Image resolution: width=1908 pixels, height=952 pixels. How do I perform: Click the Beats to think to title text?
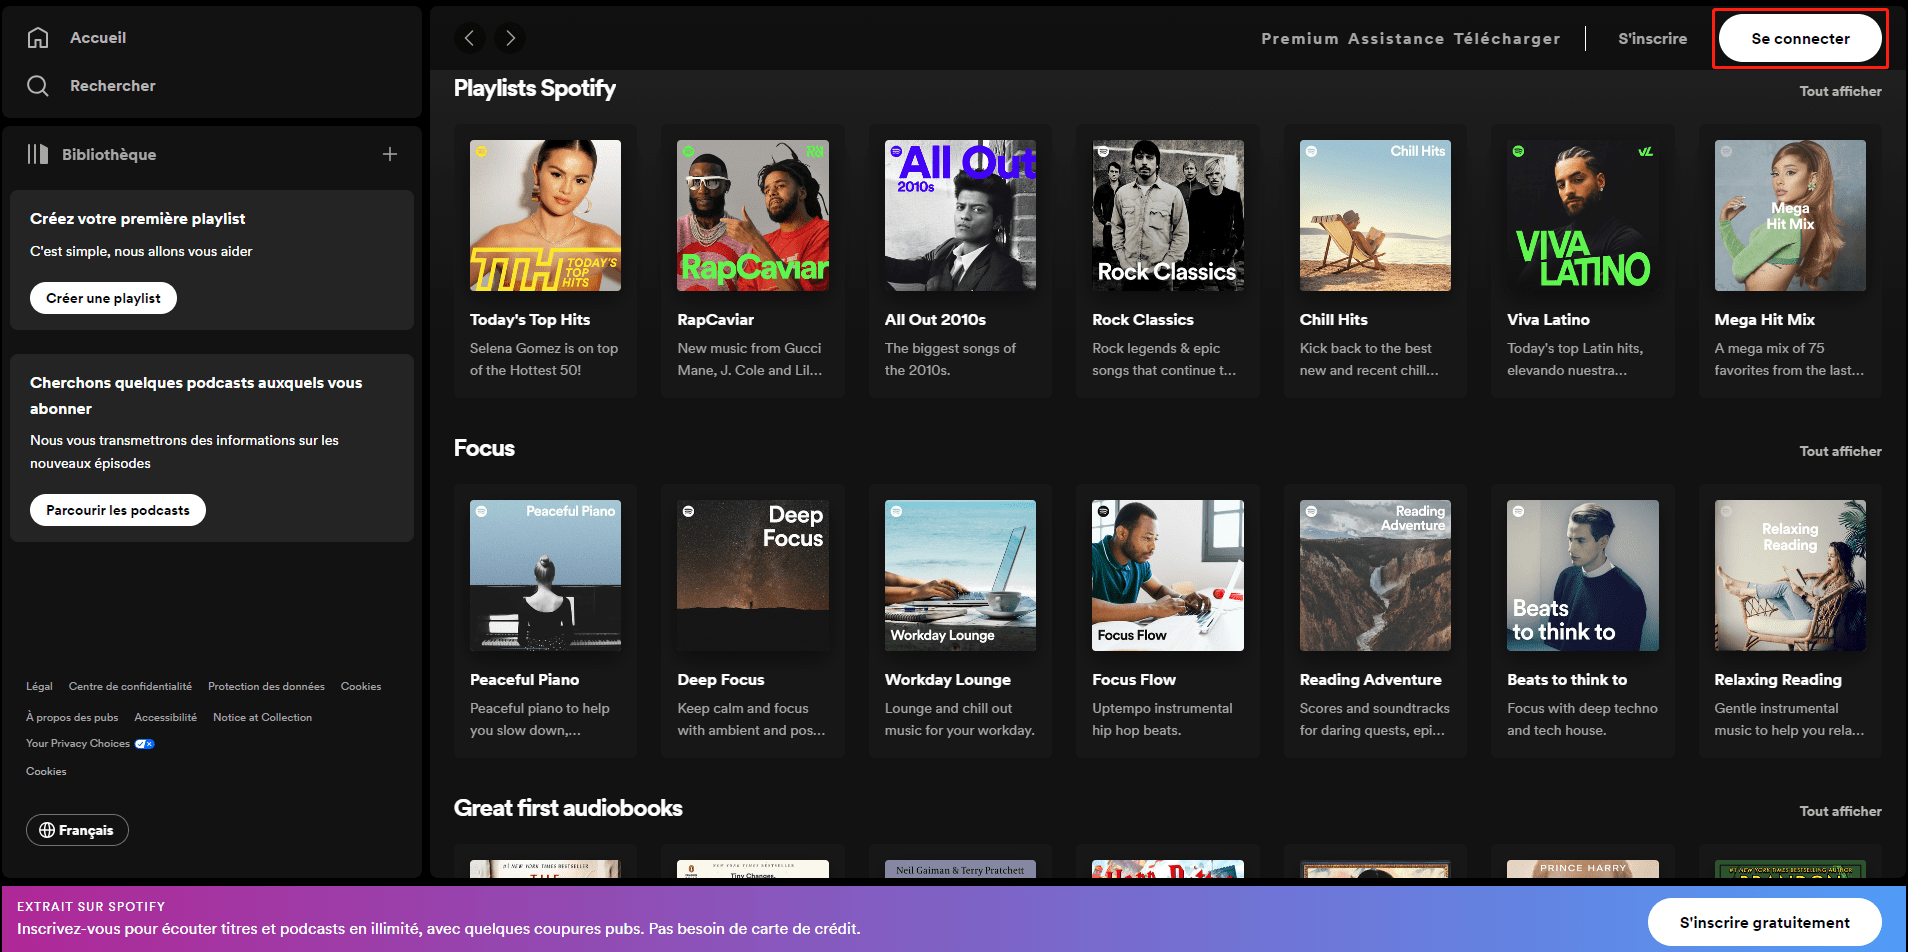click(x=1567, y=679)
